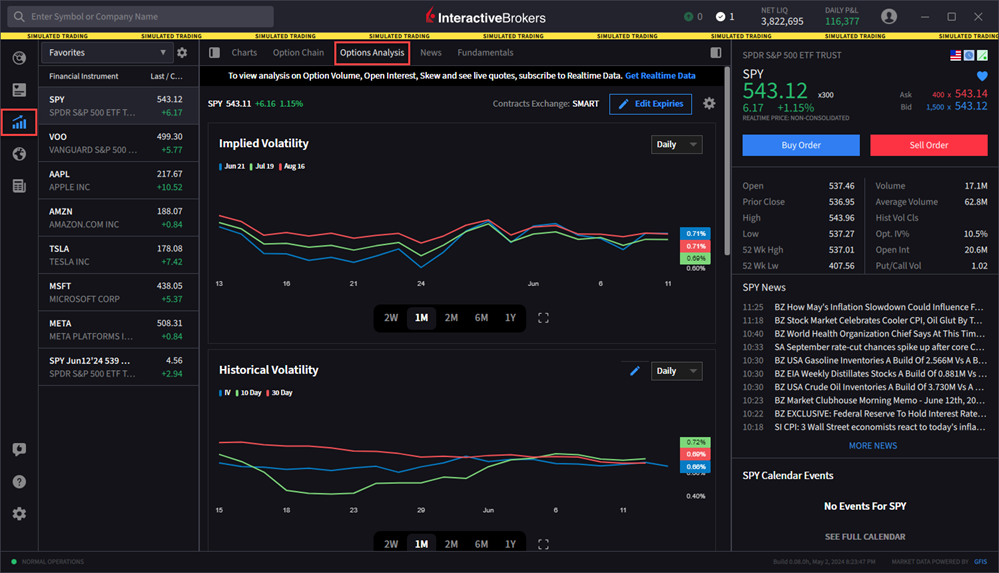The width and height of the screenshot is (999, 573).
Task: Open Historical Volatility Daily dropdown
Action: tap(677, 371)
